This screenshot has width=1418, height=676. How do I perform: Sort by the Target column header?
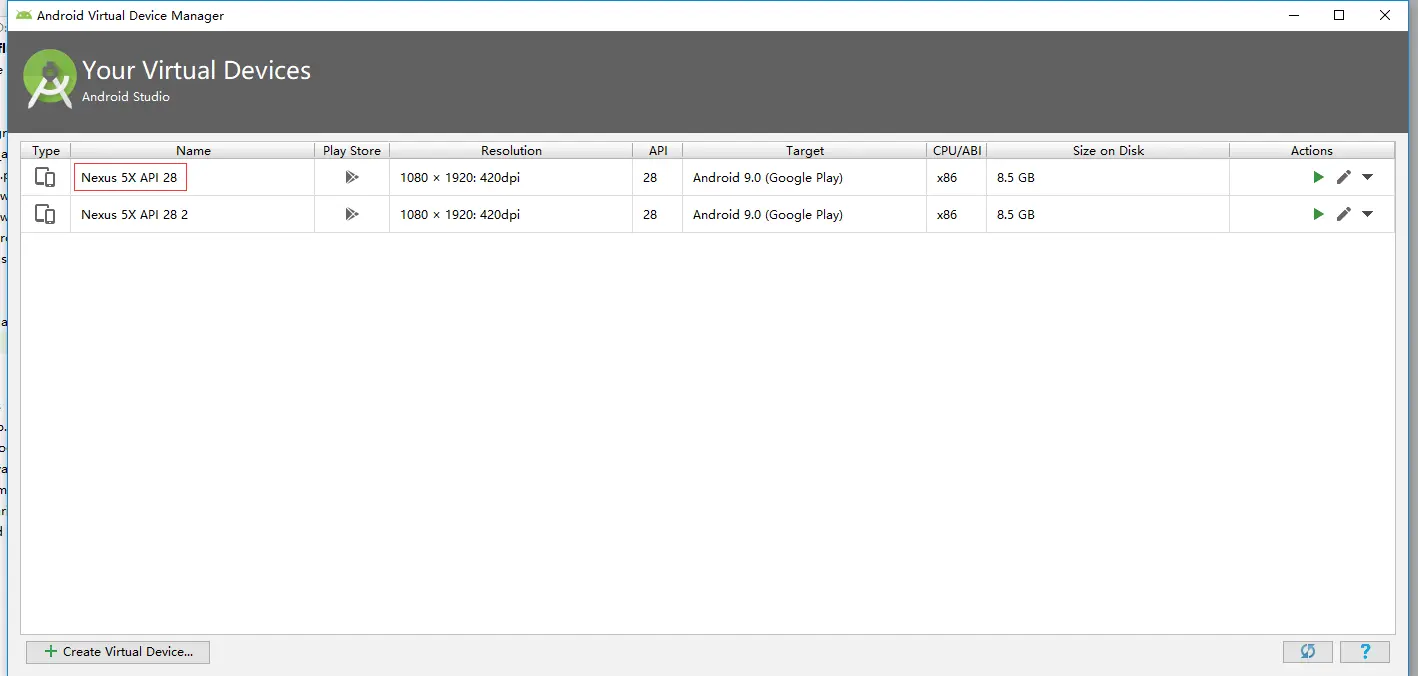tap(805, 150)
